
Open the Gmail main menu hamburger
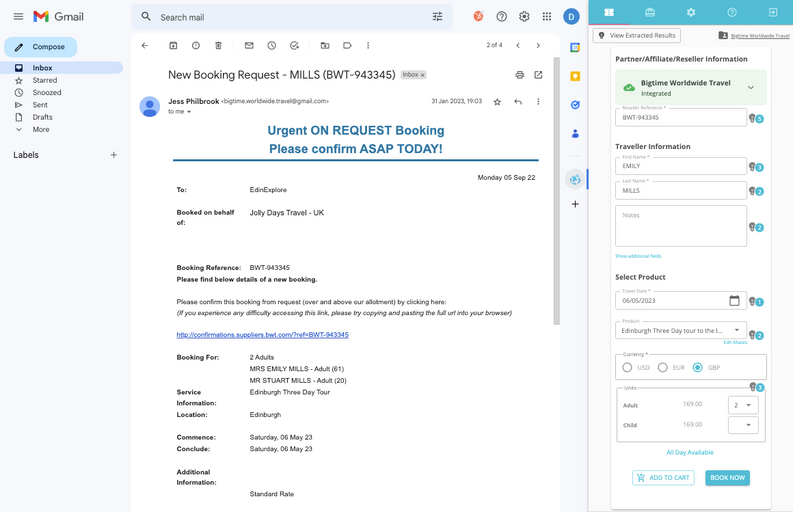pyautogui.click(x=18, y=17)
